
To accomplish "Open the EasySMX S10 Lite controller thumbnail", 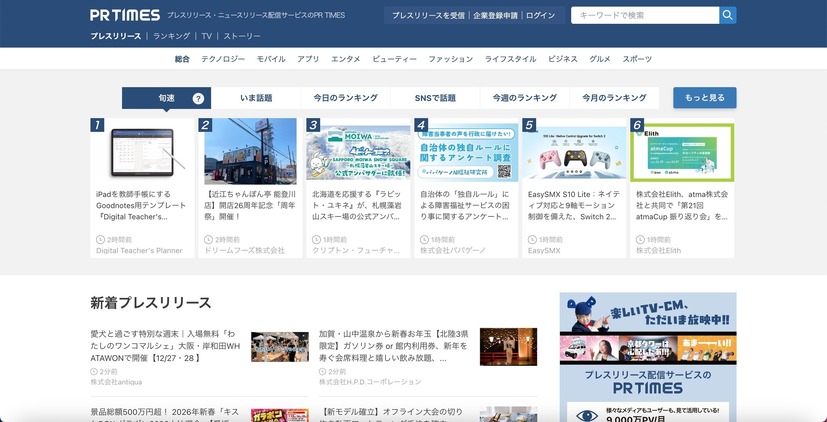I will (574, 151).
